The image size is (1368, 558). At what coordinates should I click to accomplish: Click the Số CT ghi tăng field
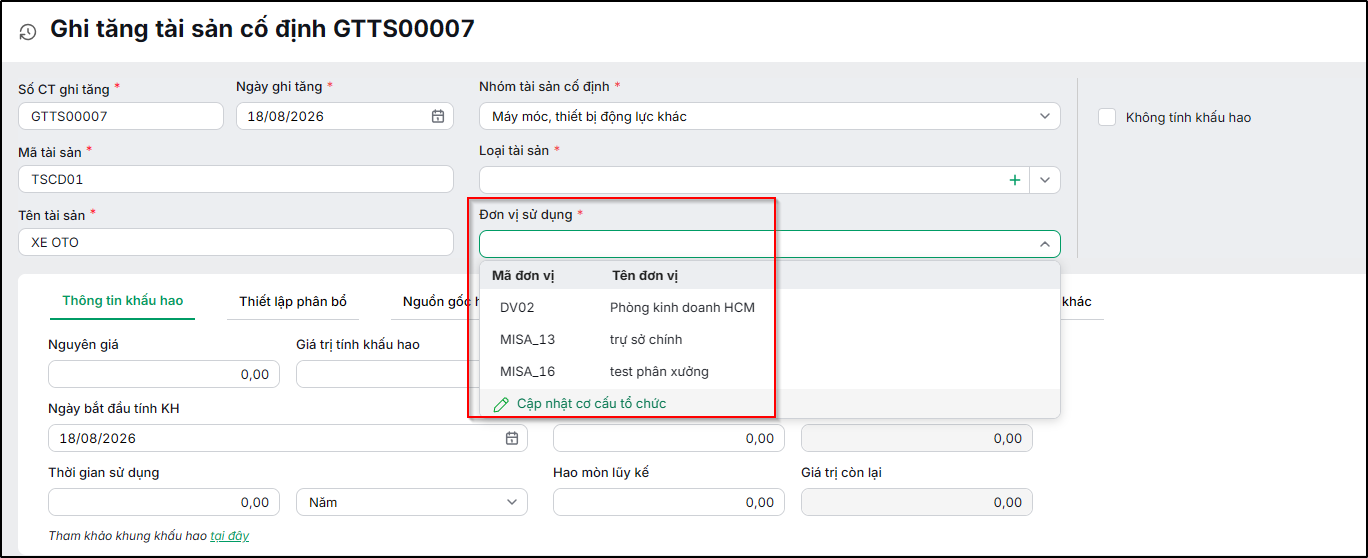tap(121, 116)
